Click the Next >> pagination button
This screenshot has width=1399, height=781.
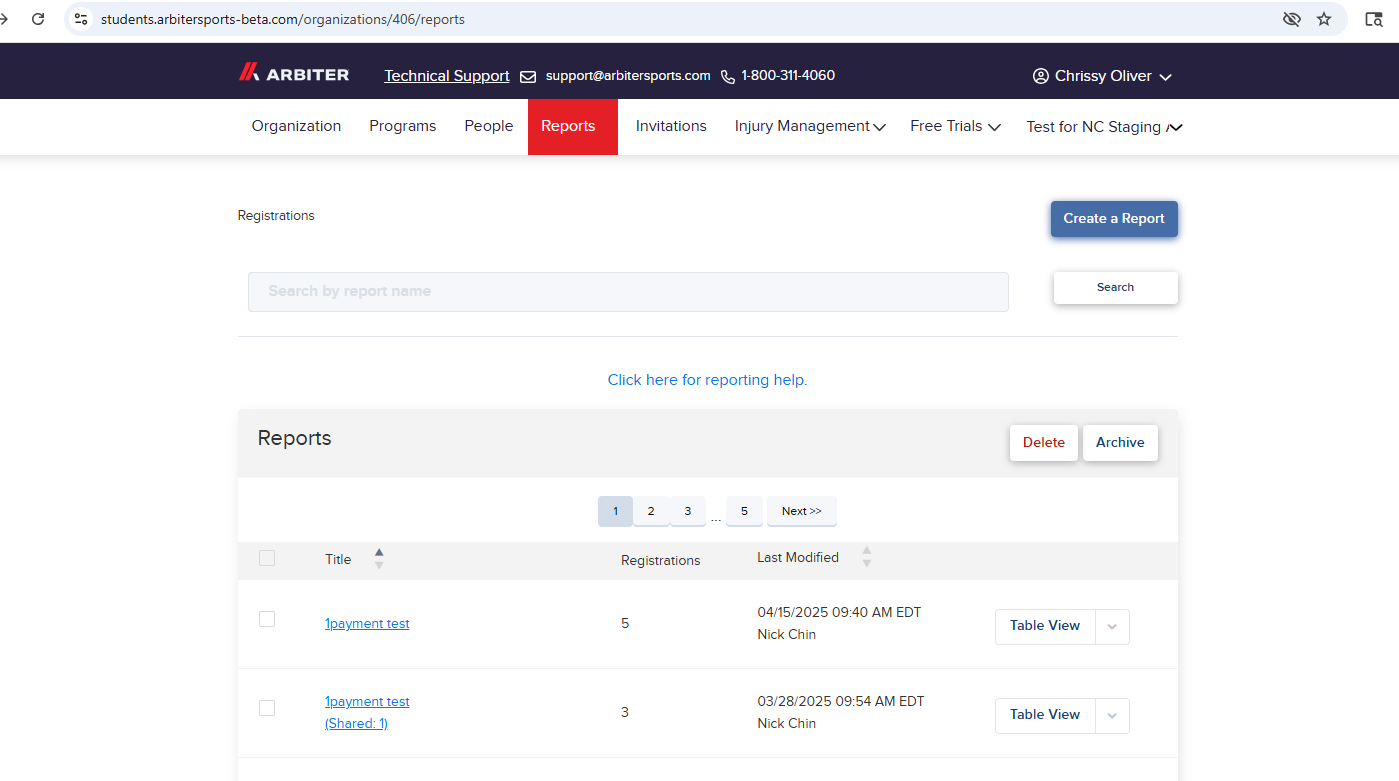[x=802, y=511]
